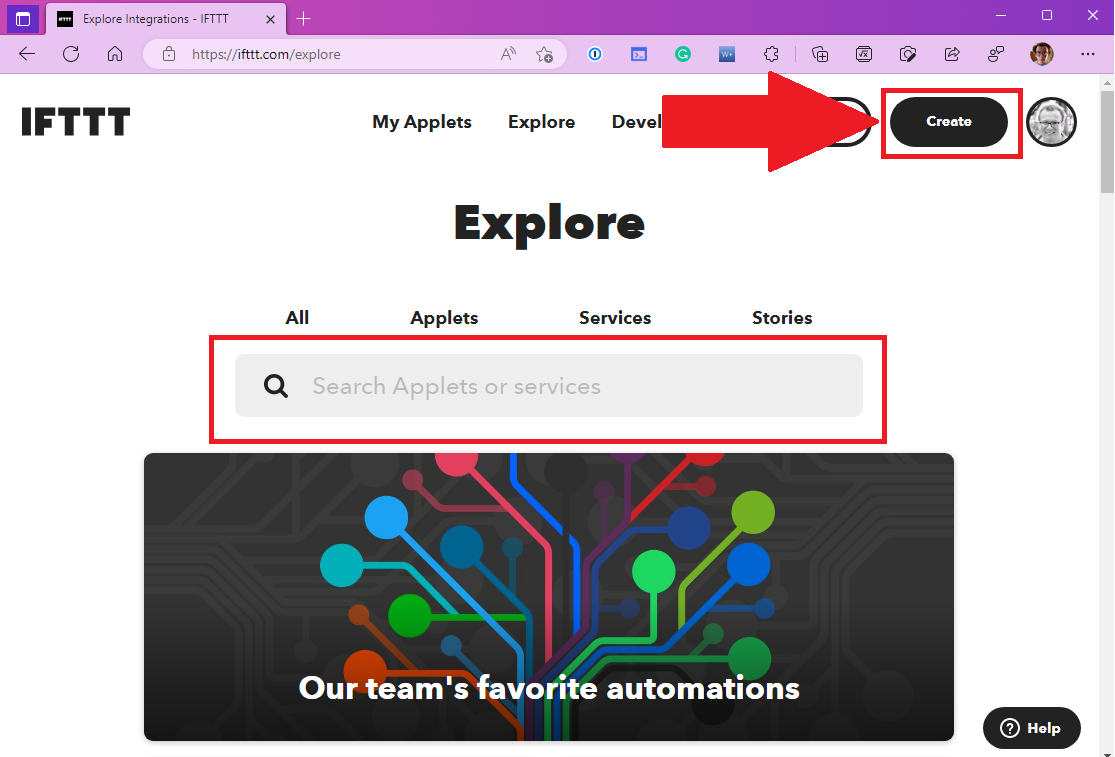Open Settings and more ellipsis menu
The height and width of the screenshot is (757, 1115).
(x=1088, y=54)
